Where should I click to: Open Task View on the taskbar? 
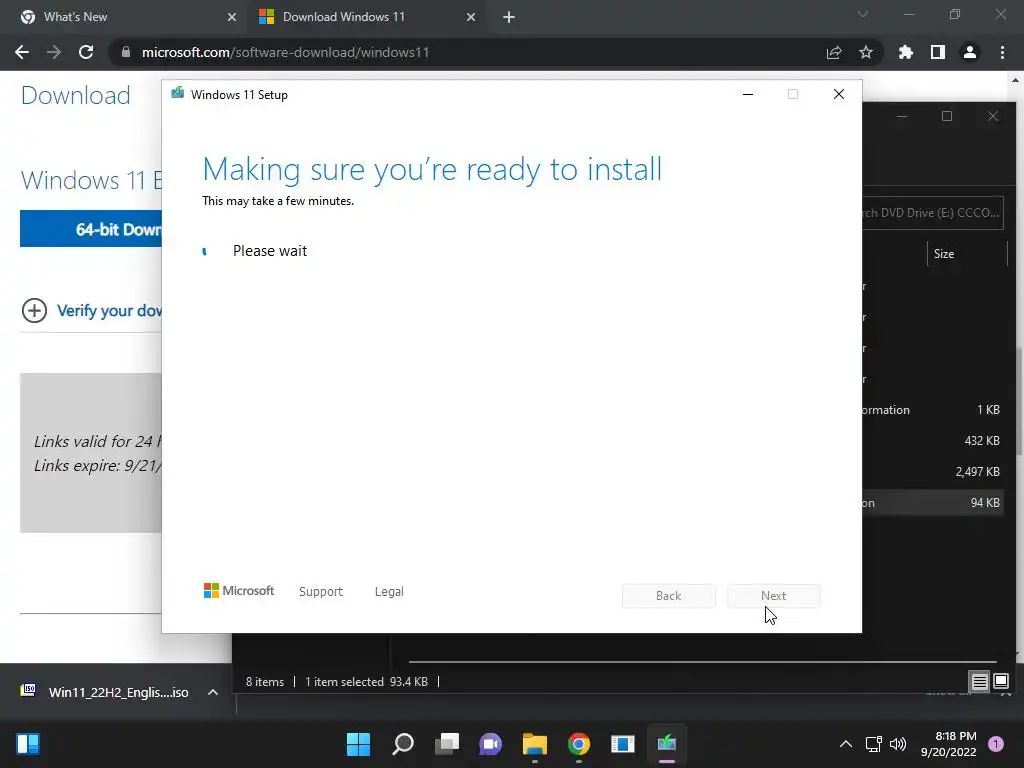(x=447, y=744)
